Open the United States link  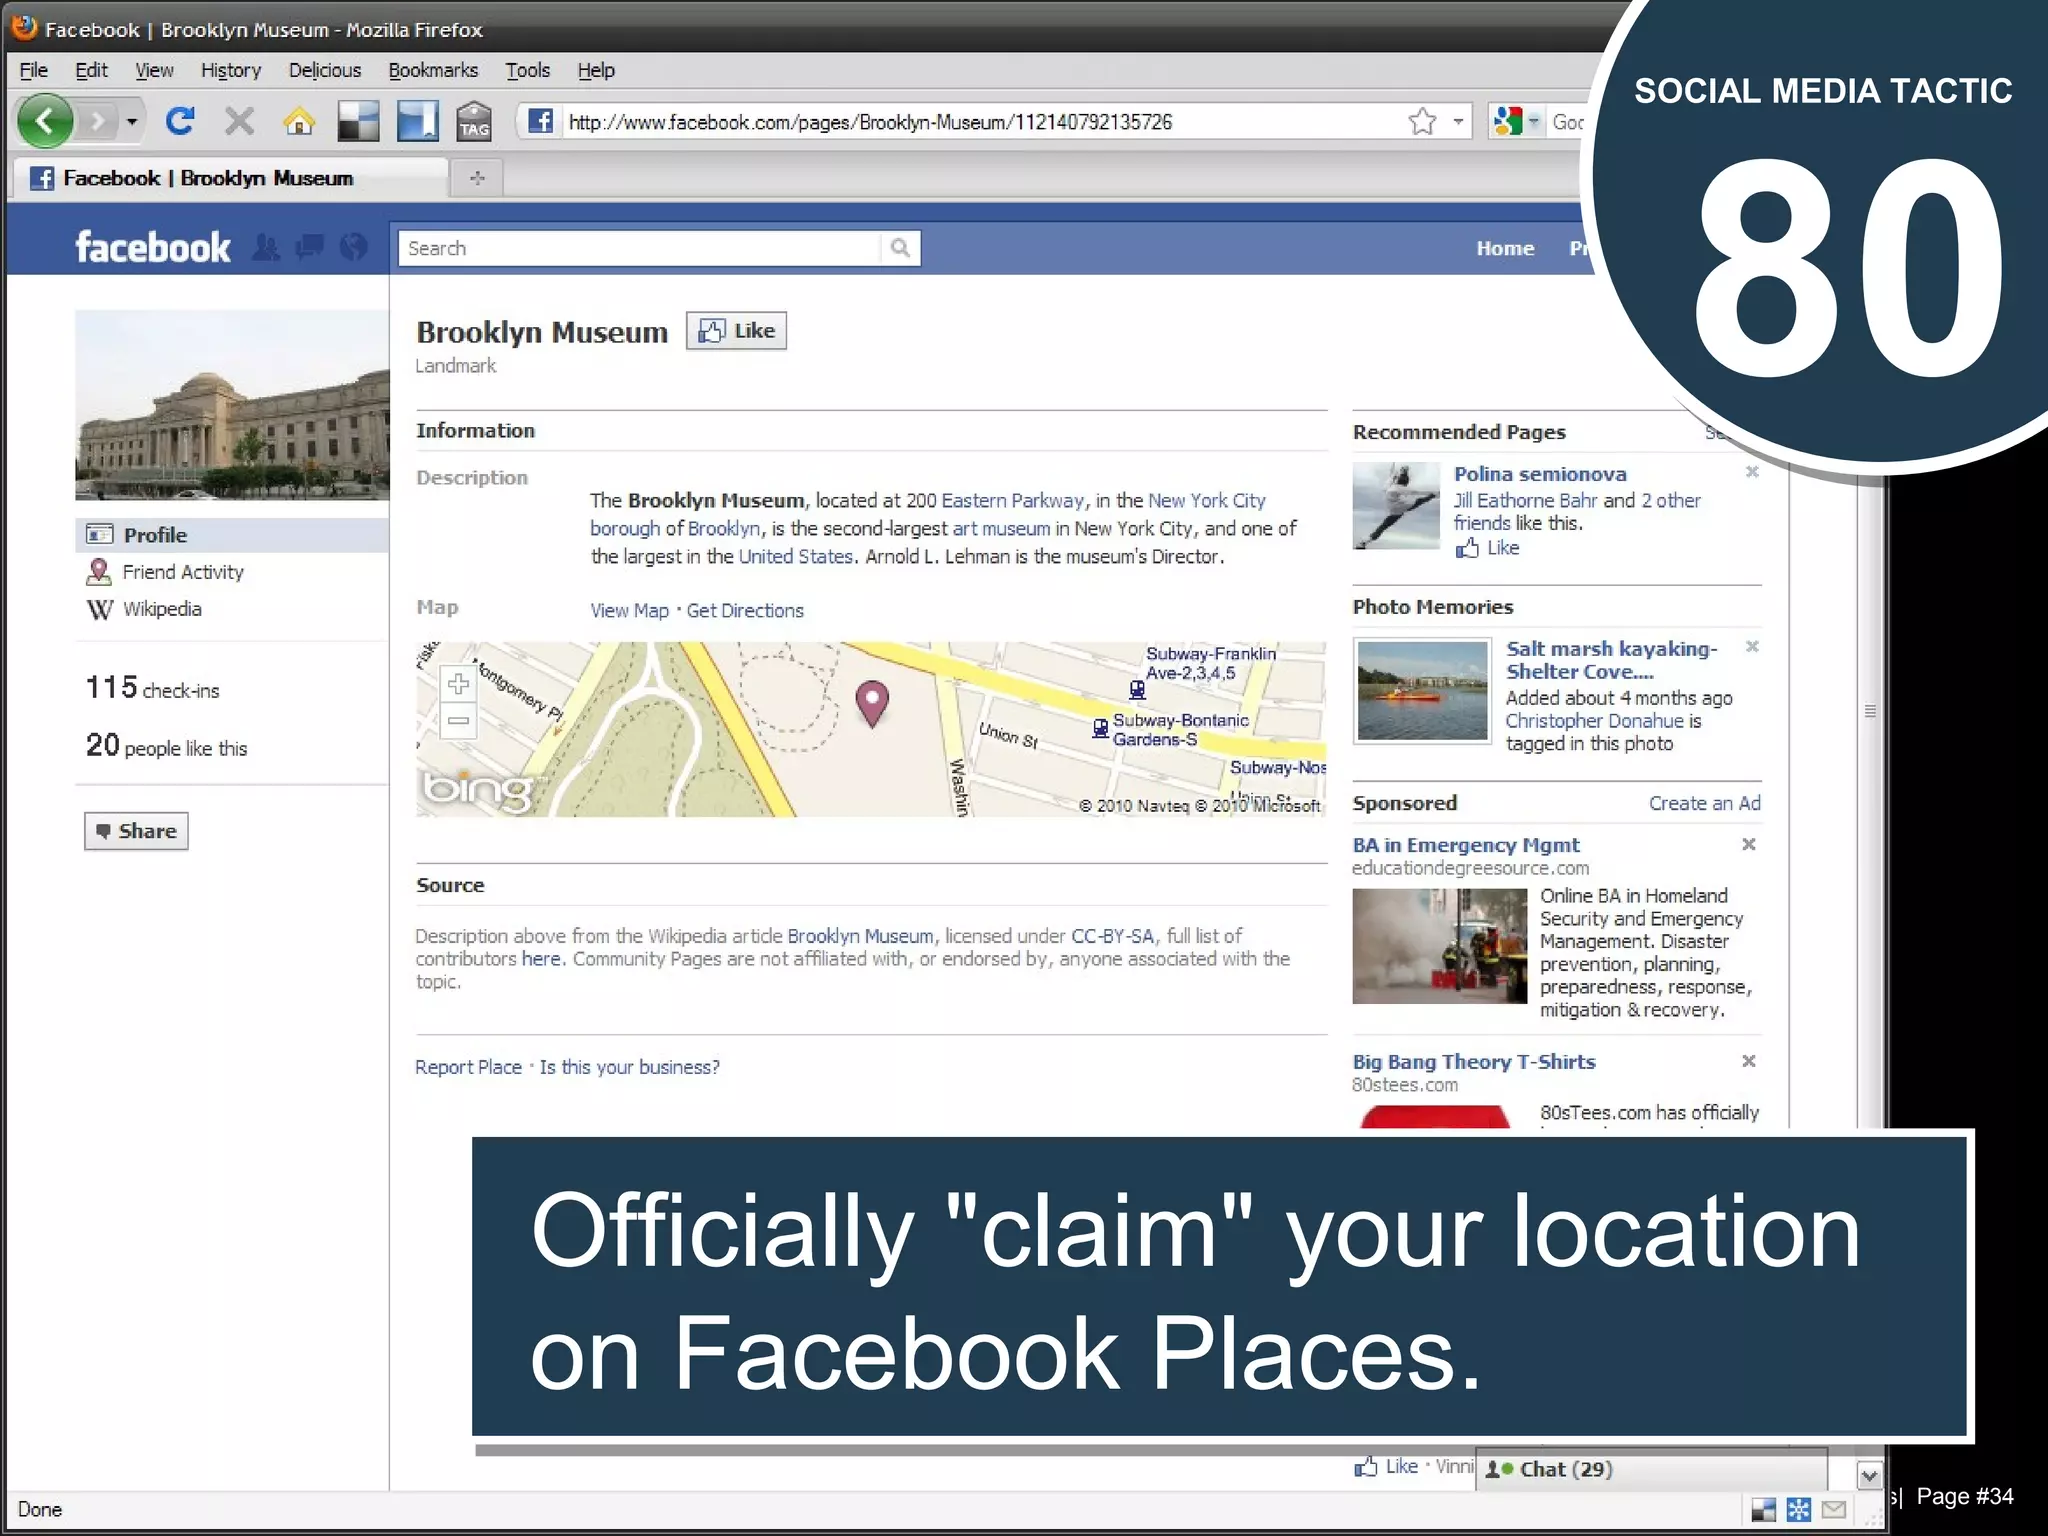tap(795, 556)
